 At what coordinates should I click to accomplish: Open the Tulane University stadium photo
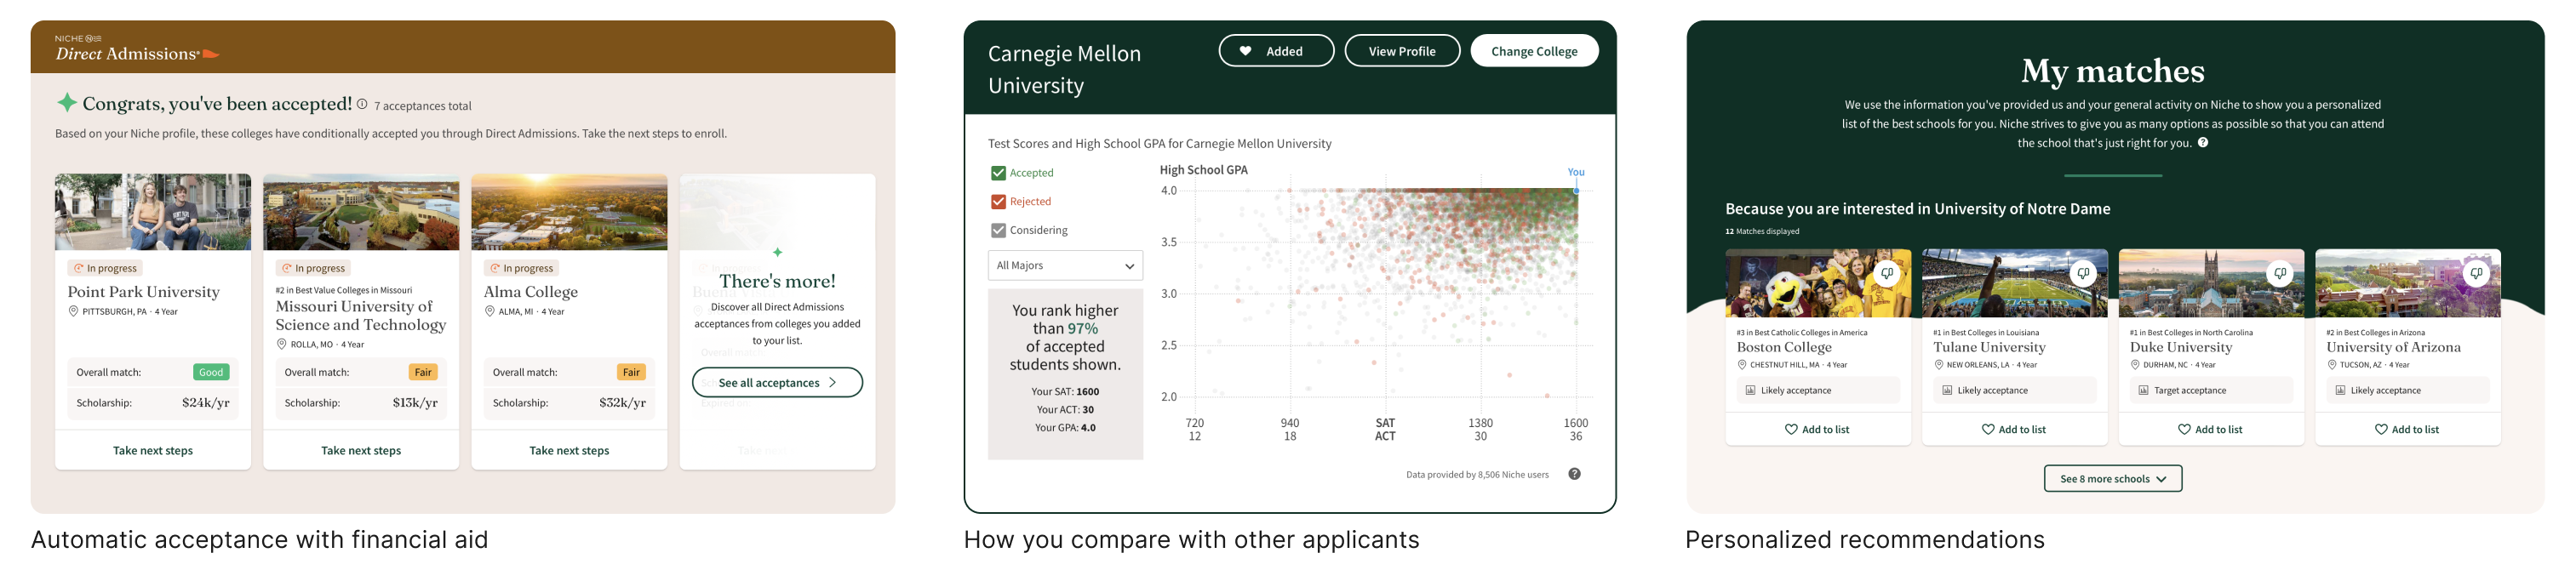[2015, 283]
